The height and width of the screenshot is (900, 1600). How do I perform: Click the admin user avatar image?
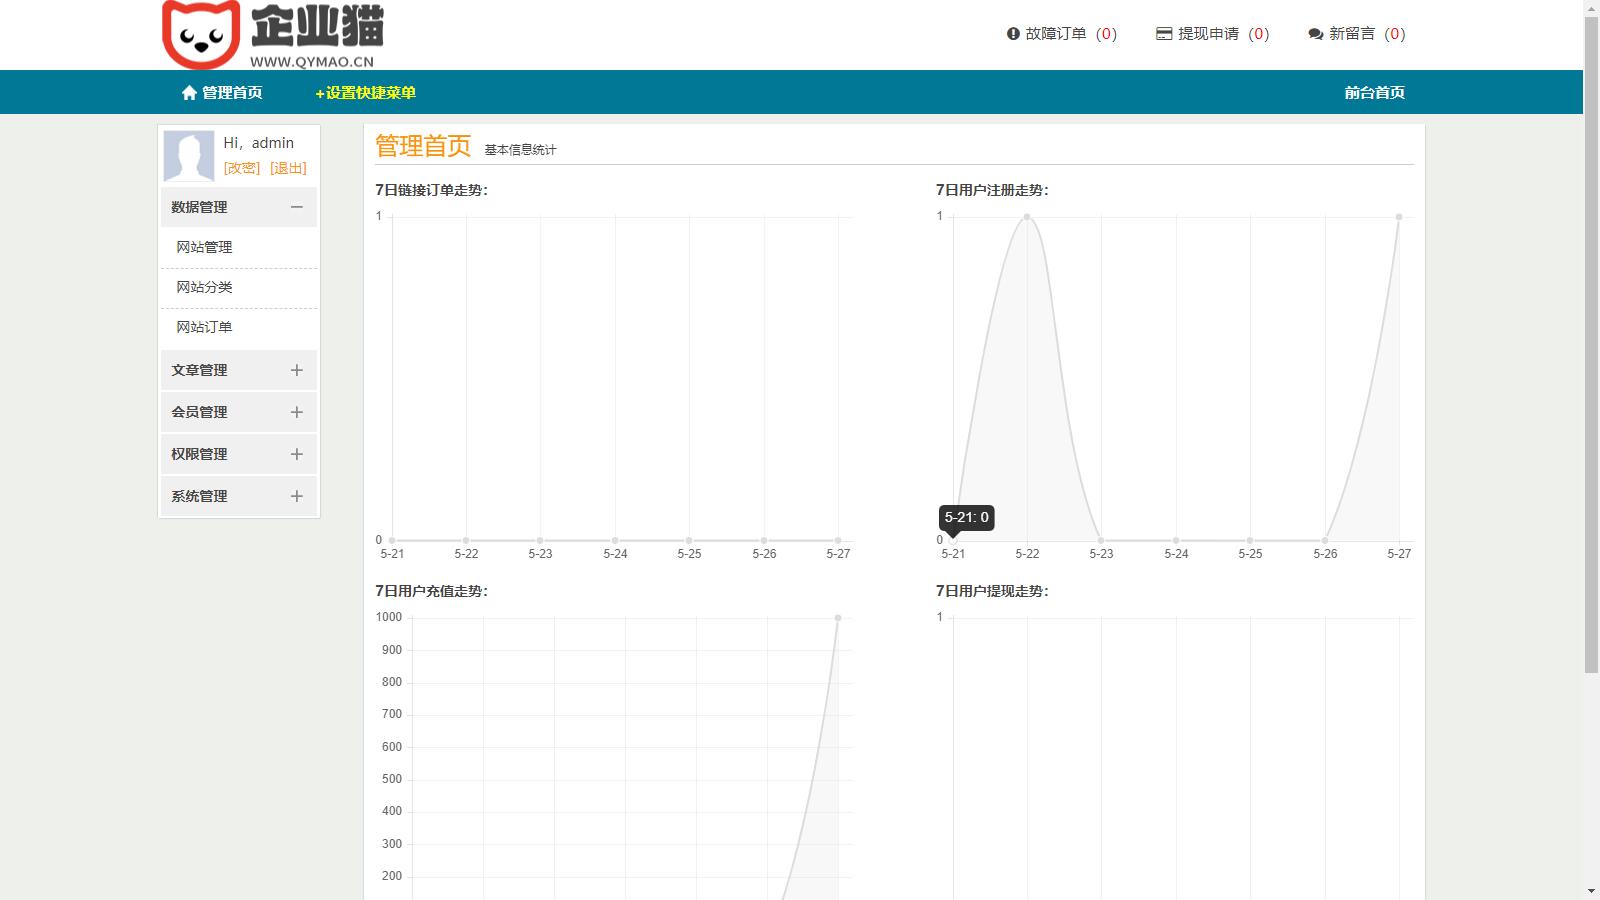point(189,156)
